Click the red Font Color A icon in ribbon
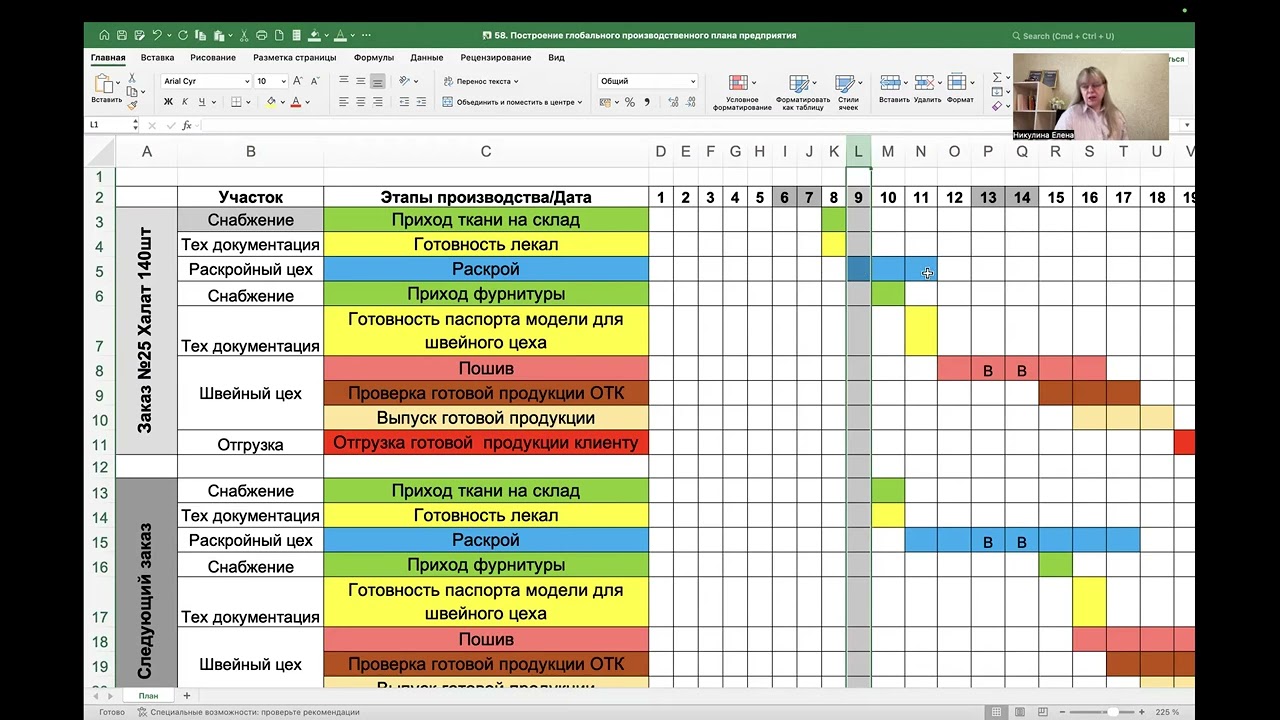The height and width of the screenshot is (720, 1280). [296, 102]
